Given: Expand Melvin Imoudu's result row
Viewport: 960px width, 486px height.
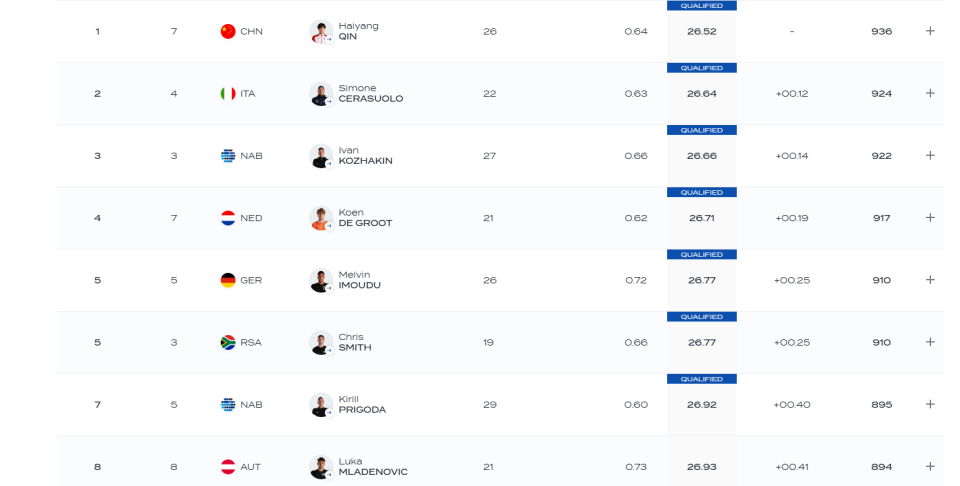Looking at the screenshot, I should 930,280.
